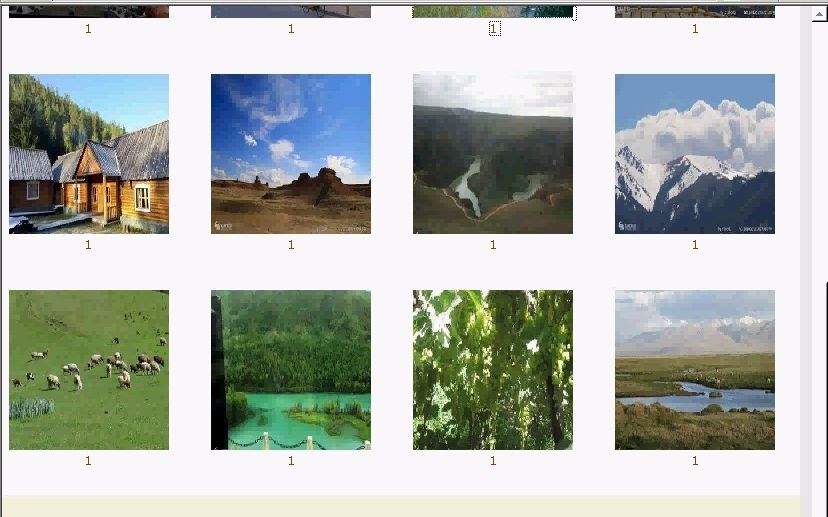828x517 pixels.
Task: Open the desert rock formation thumbnail
Action: (x=291, y=154)
